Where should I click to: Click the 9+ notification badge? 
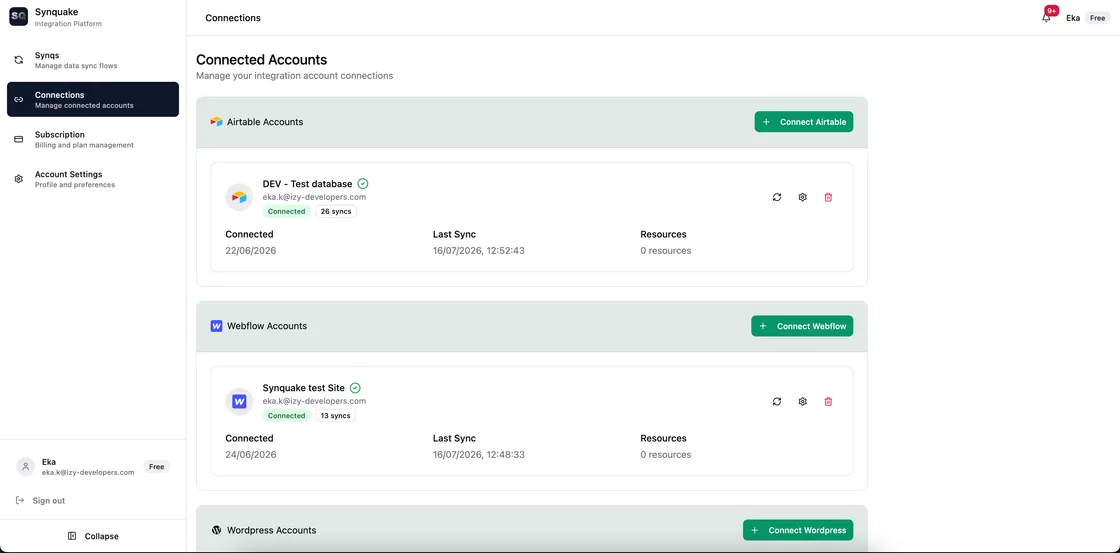pos(1051,11)
